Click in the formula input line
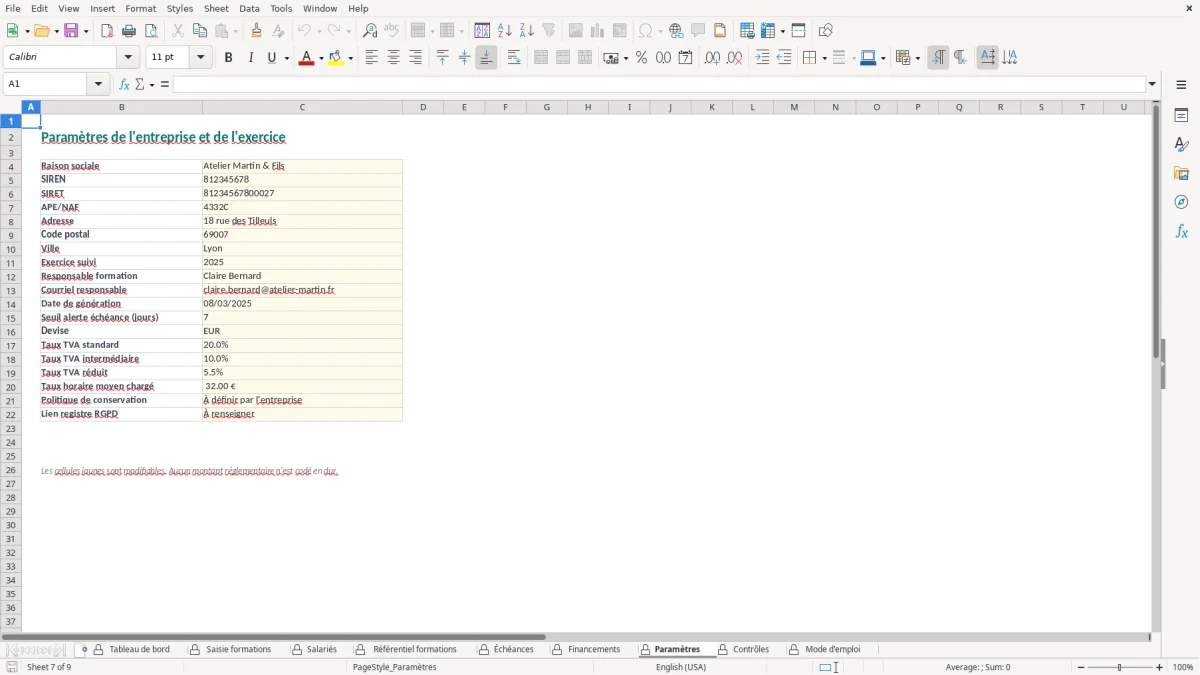 pos(659,84)
